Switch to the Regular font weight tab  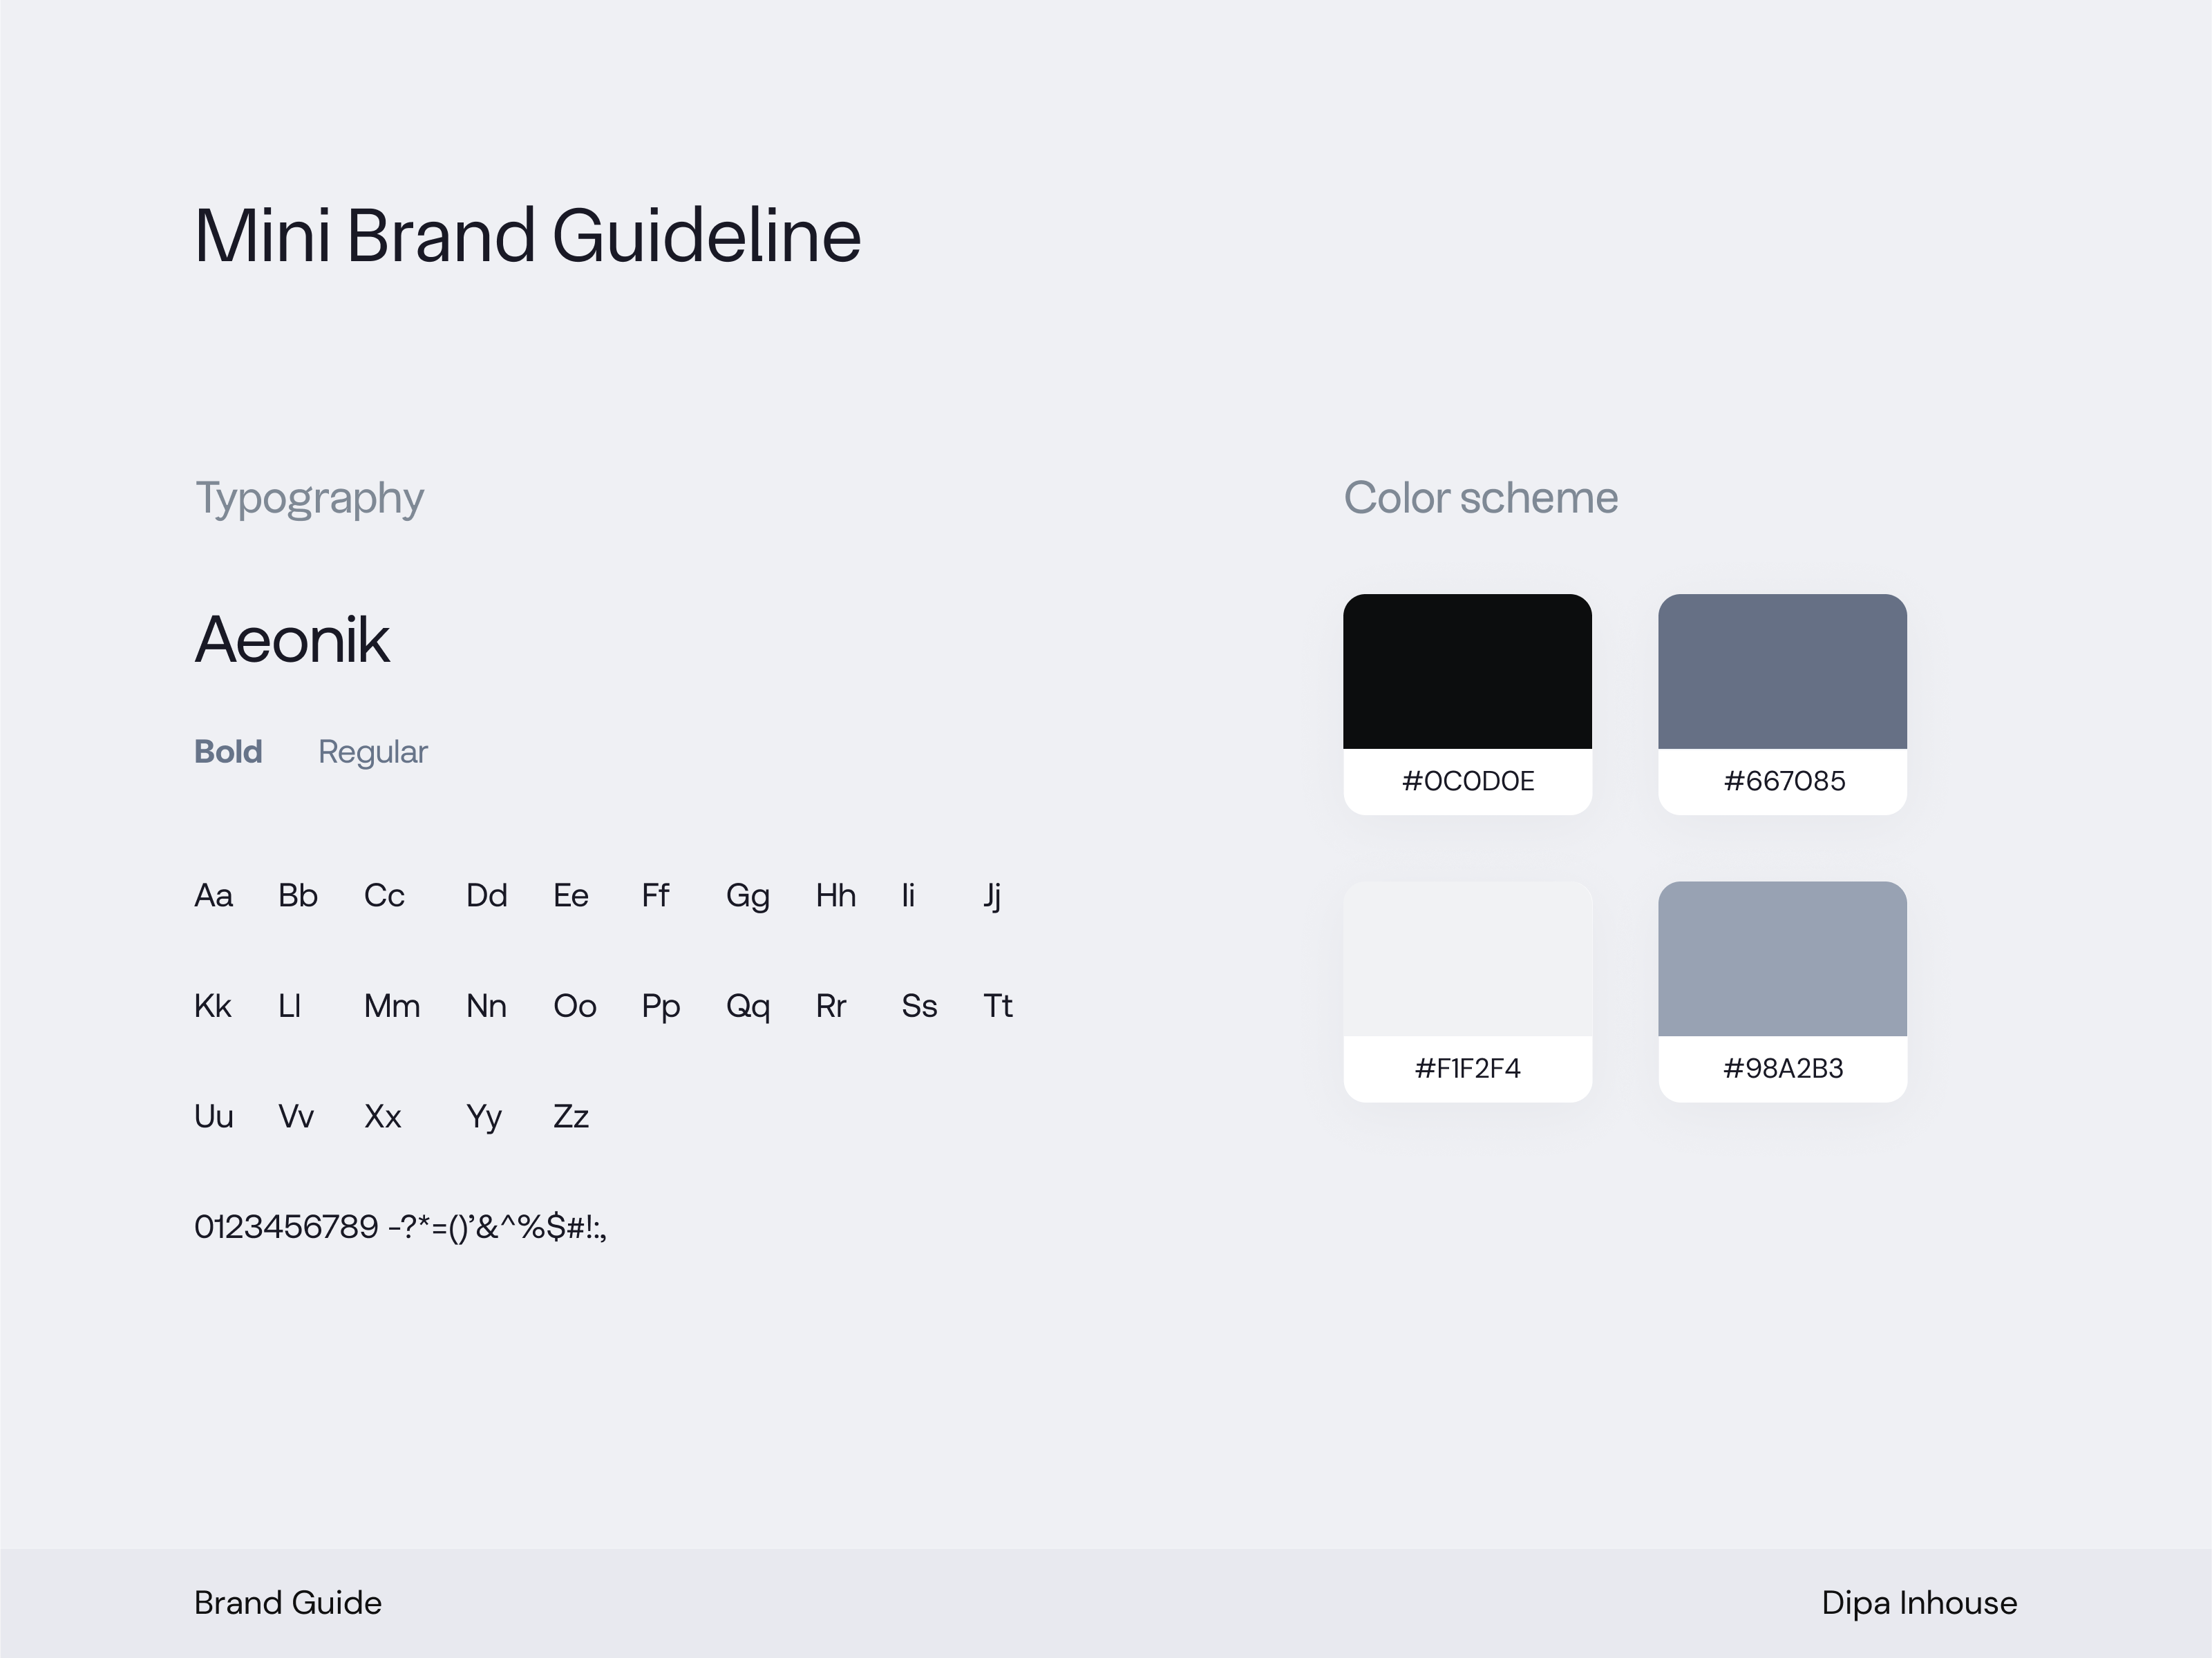372,751
